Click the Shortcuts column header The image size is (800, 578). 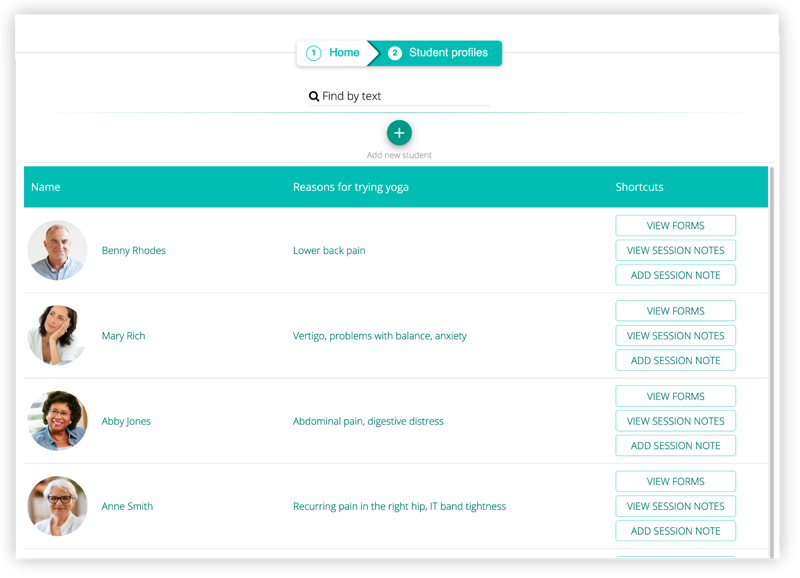point(639,187)
